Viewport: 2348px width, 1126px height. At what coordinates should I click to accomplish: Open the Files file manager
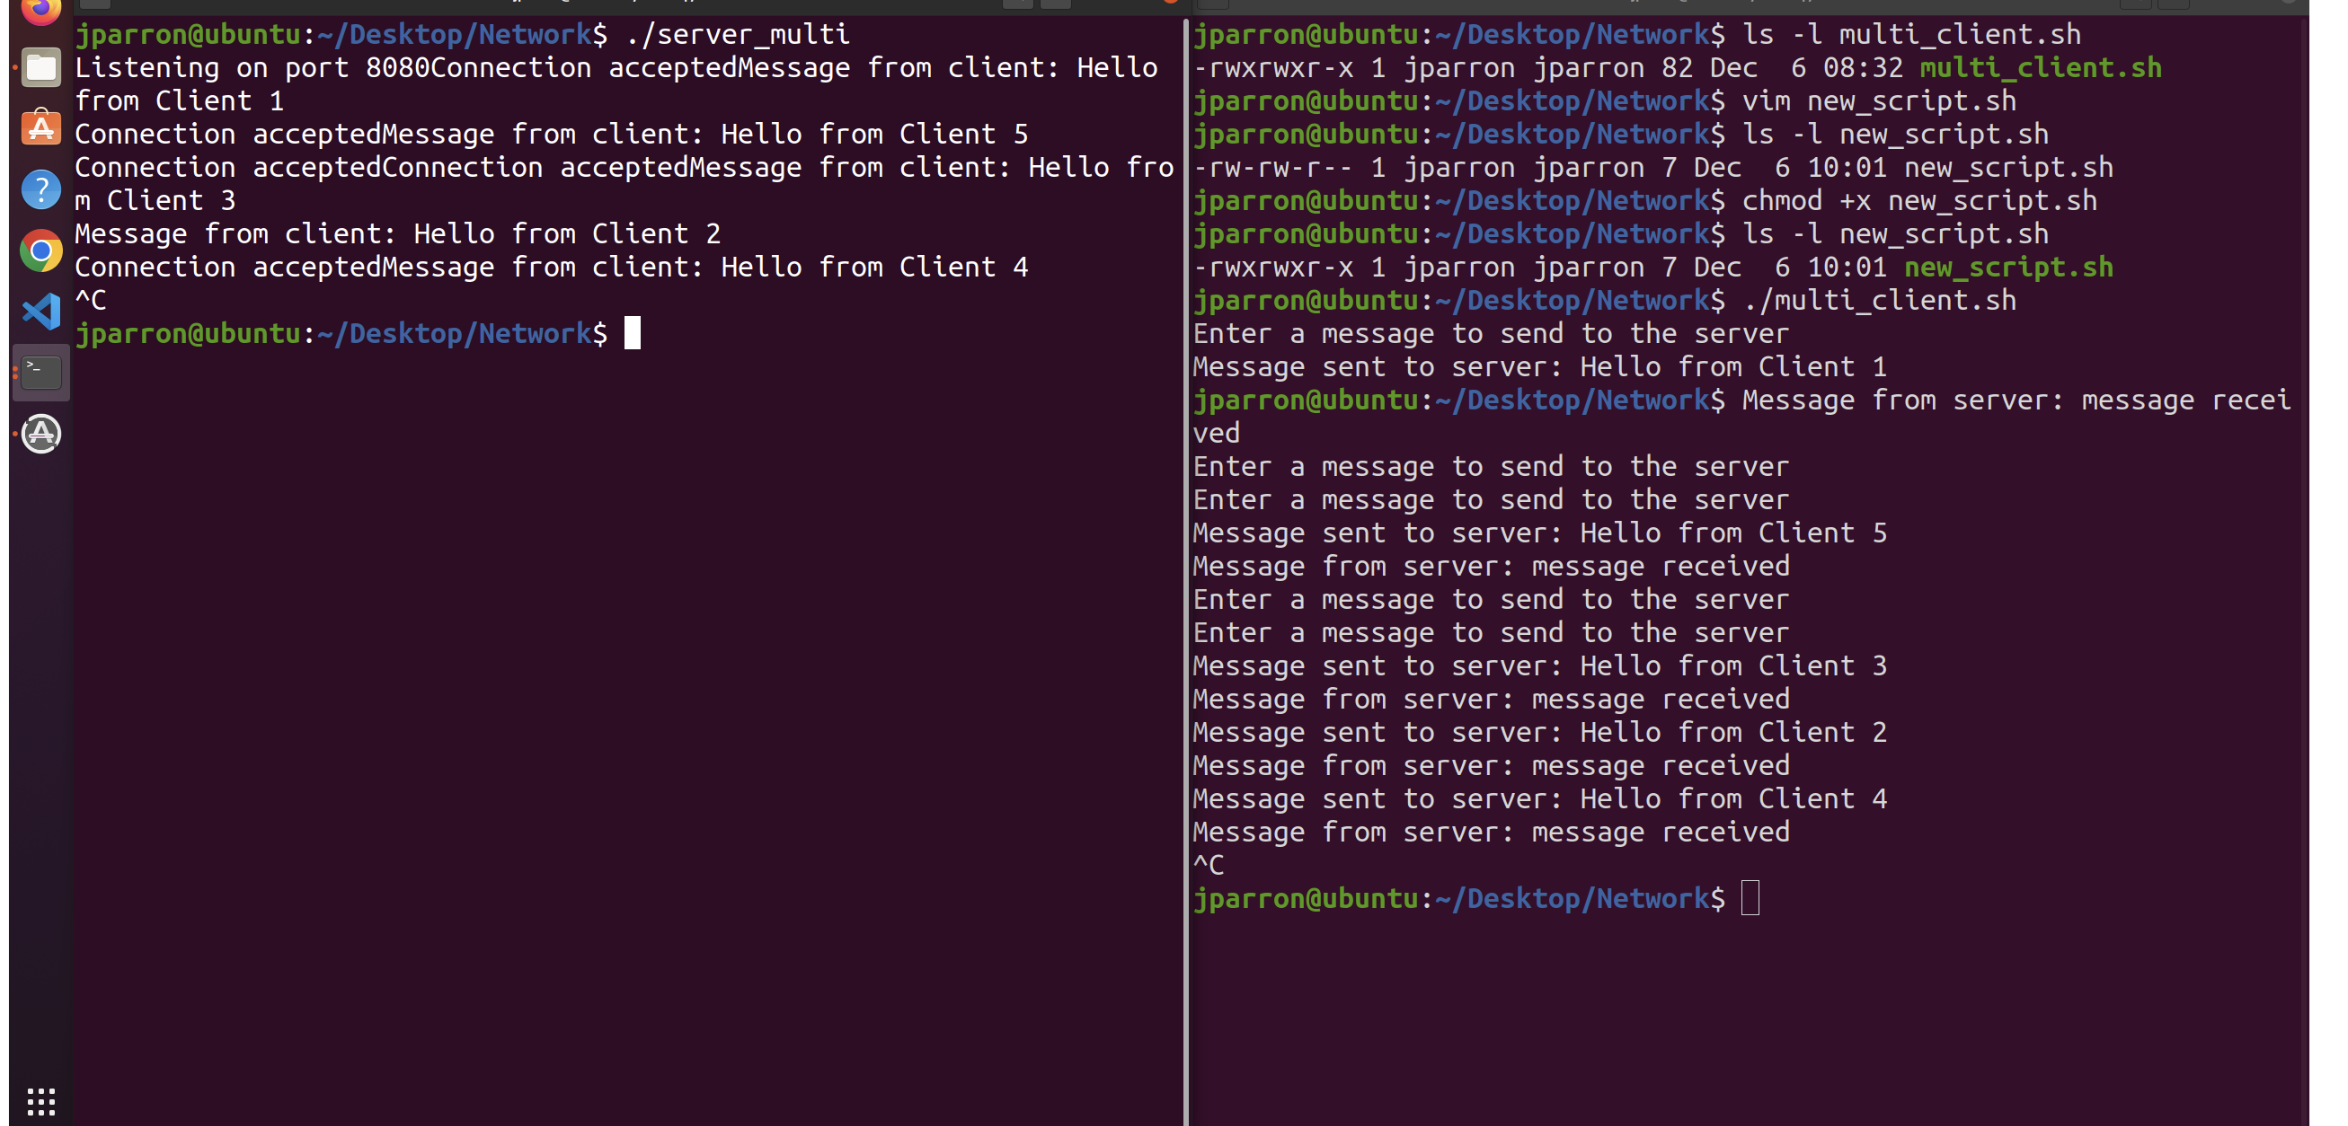coord(40,67)
